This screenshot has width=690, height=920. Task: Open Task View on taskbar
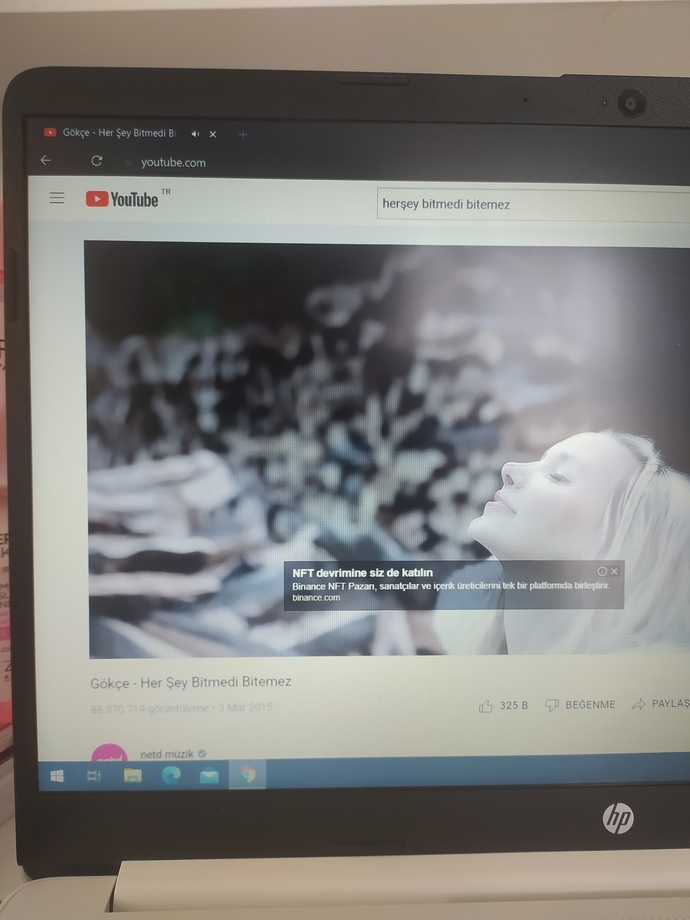[x=94, y=776]
